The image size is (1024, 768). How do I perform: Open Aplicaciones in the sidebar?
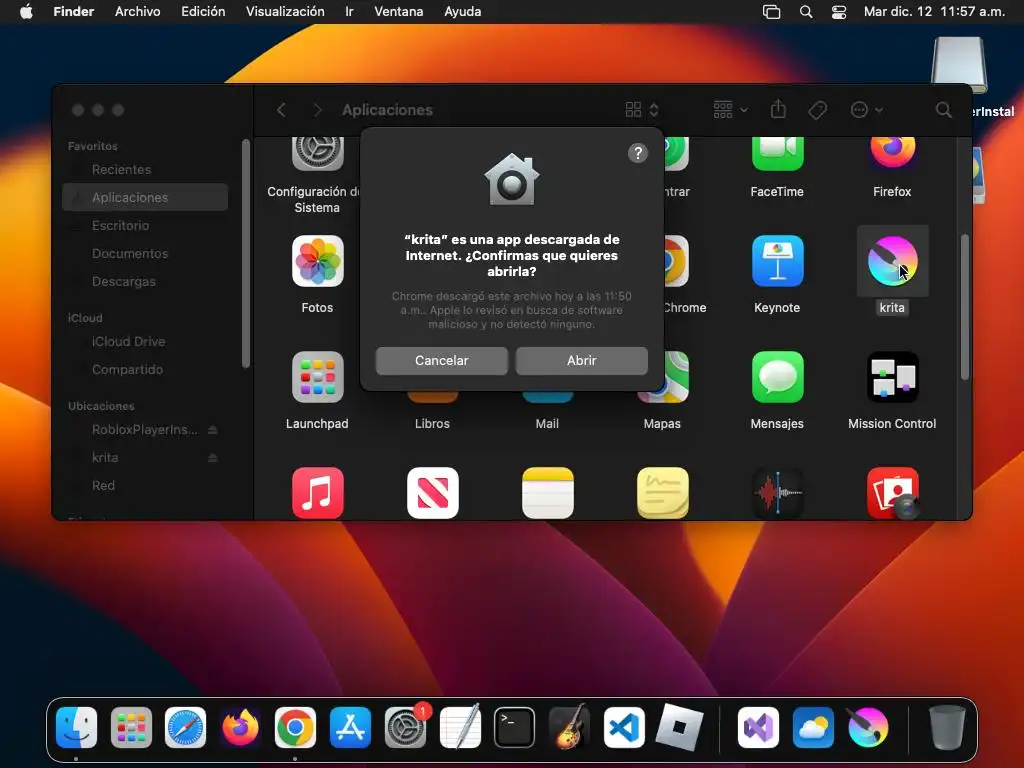pyautogui.click(x=145, y=197)
